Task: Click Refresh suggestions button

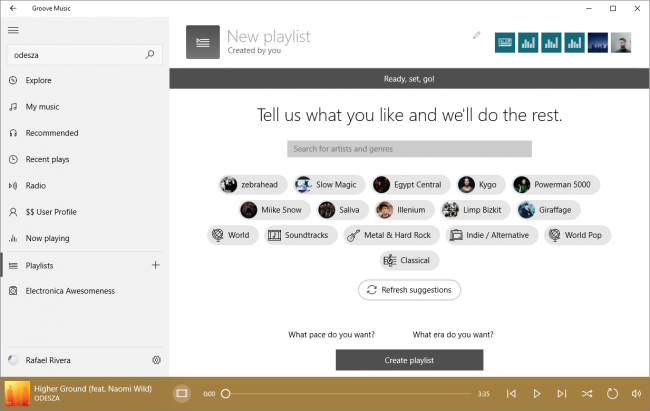Action: click(409, 290)
